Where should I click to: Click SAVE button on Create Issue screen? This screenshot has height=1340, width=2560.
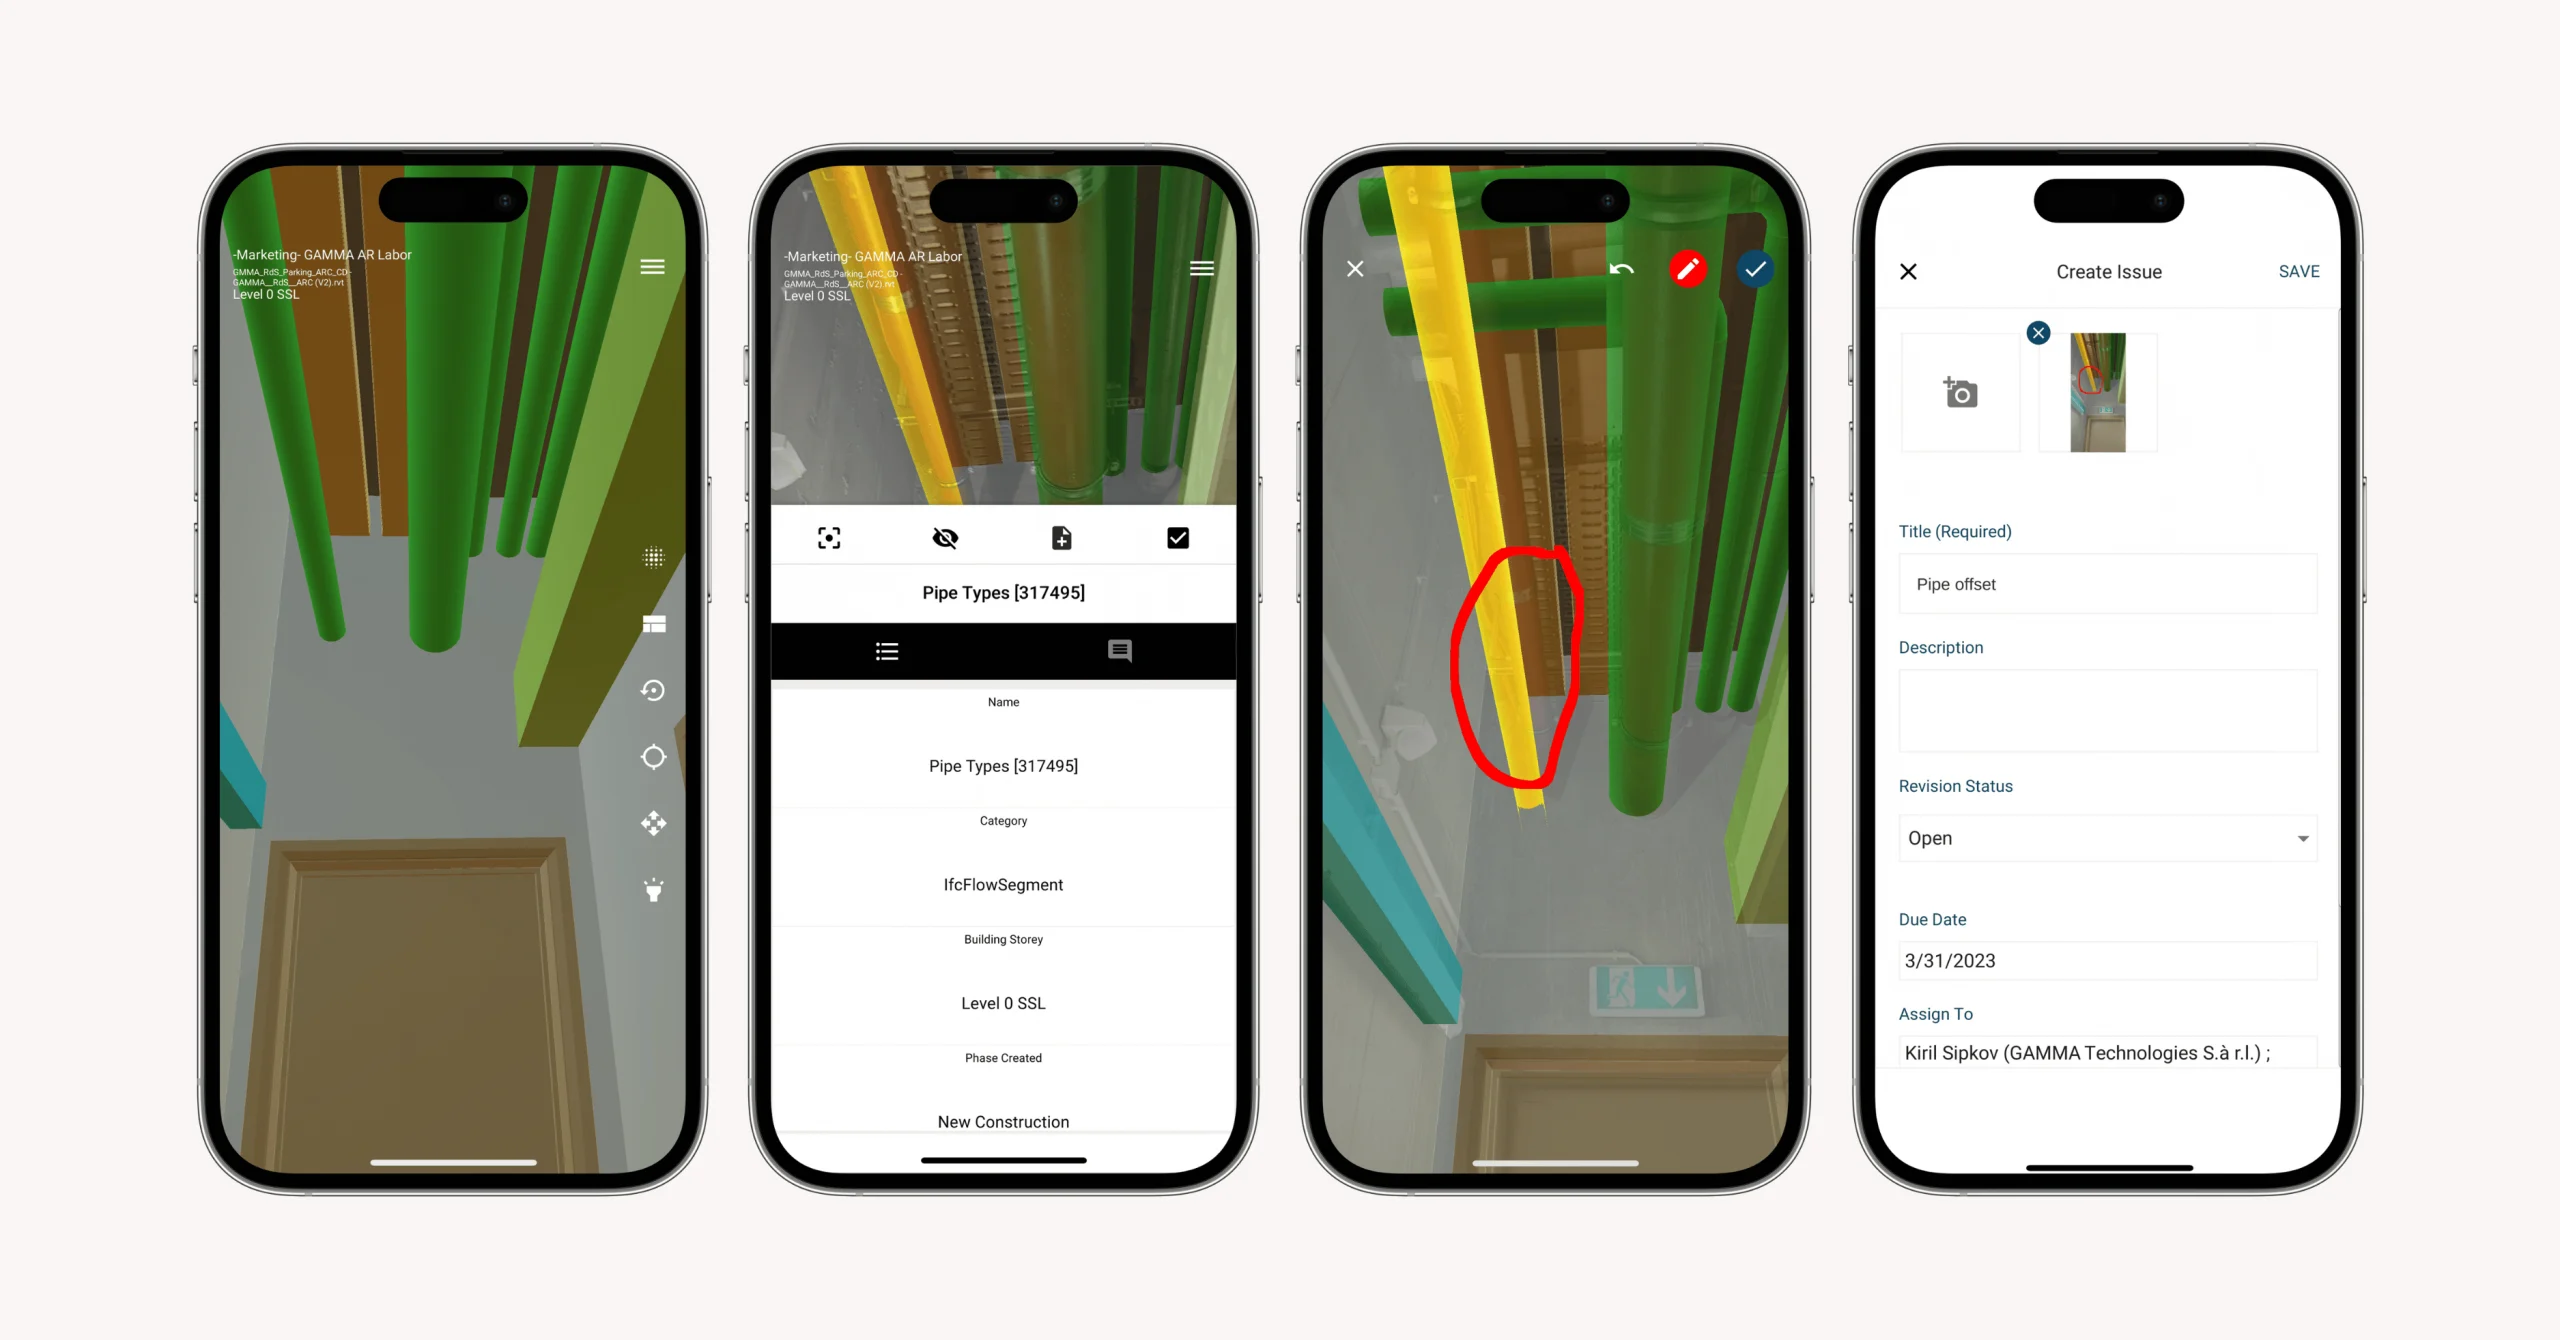point(2299,271)
